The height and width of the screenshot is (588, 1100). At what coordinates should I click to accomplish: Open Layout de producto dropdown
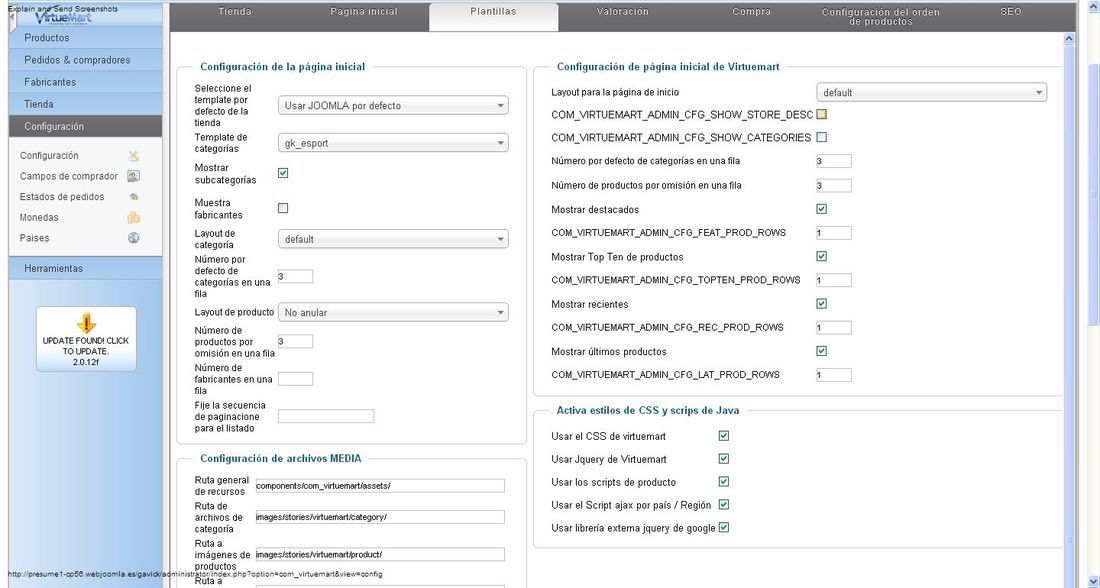[x=393, y=312]
